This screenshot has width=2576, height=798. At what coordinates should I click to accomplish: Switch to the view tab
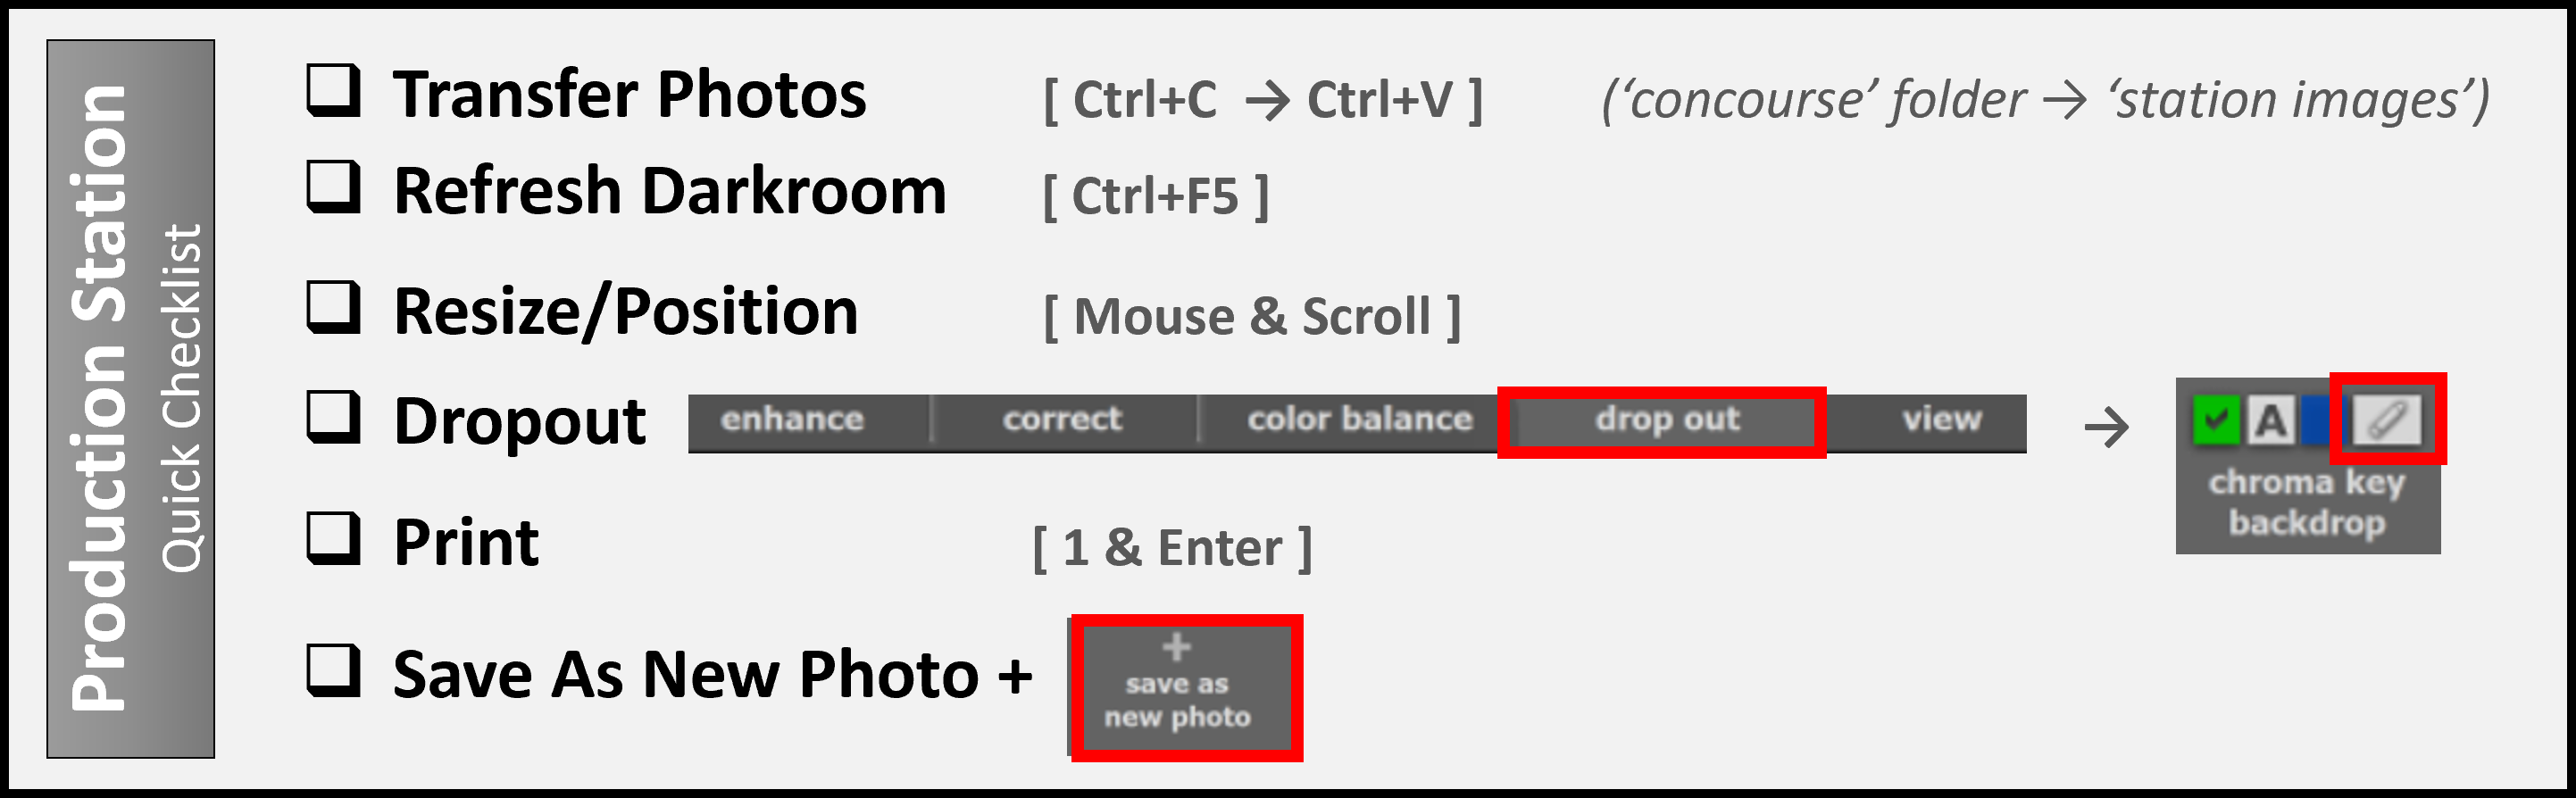1941,420
